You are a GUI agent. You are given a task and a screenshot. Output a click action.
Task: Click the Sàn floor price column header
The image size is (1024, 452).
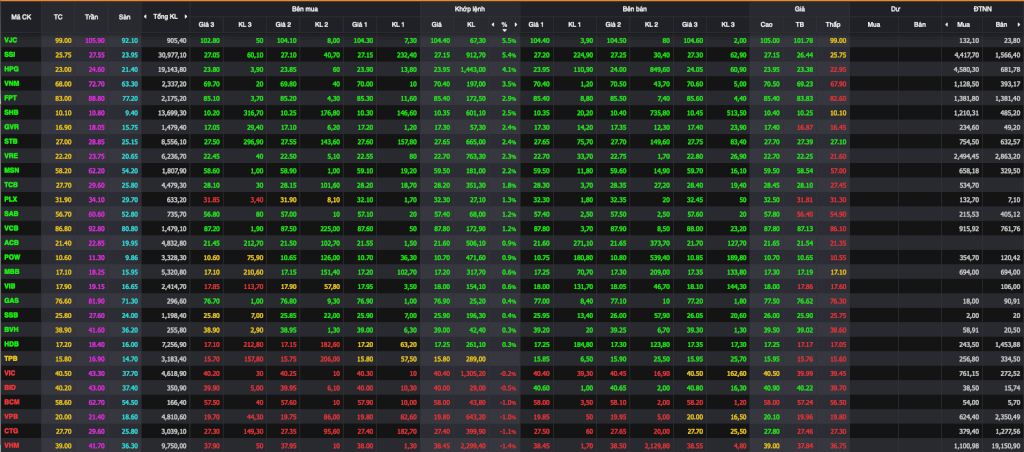[125, 16]
